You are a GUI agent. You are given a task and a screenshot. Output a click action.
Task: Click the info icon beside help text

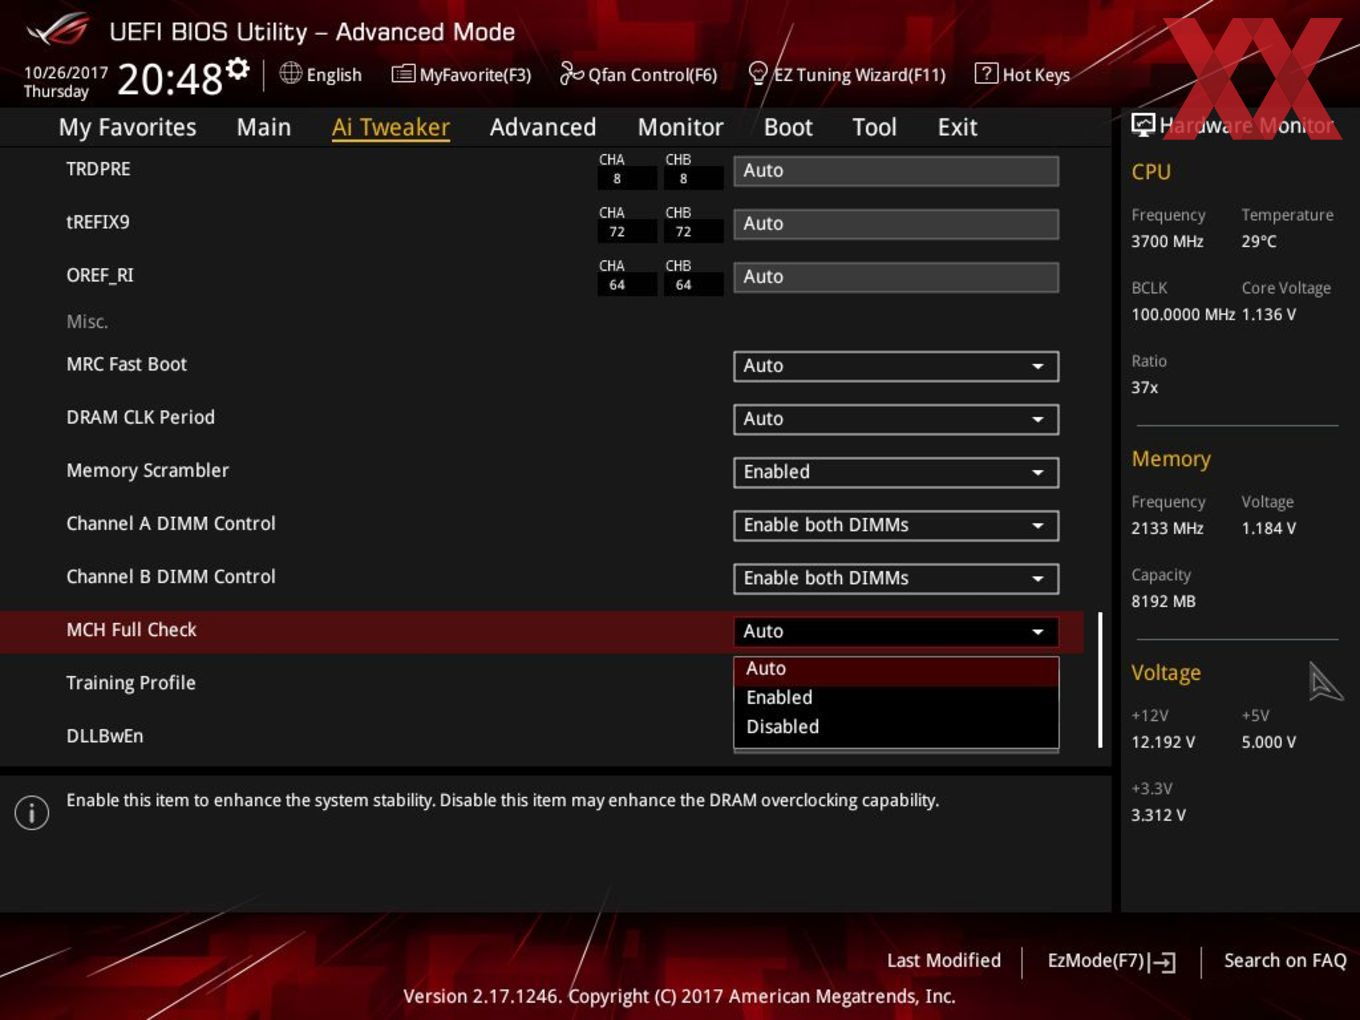[32, 812]
